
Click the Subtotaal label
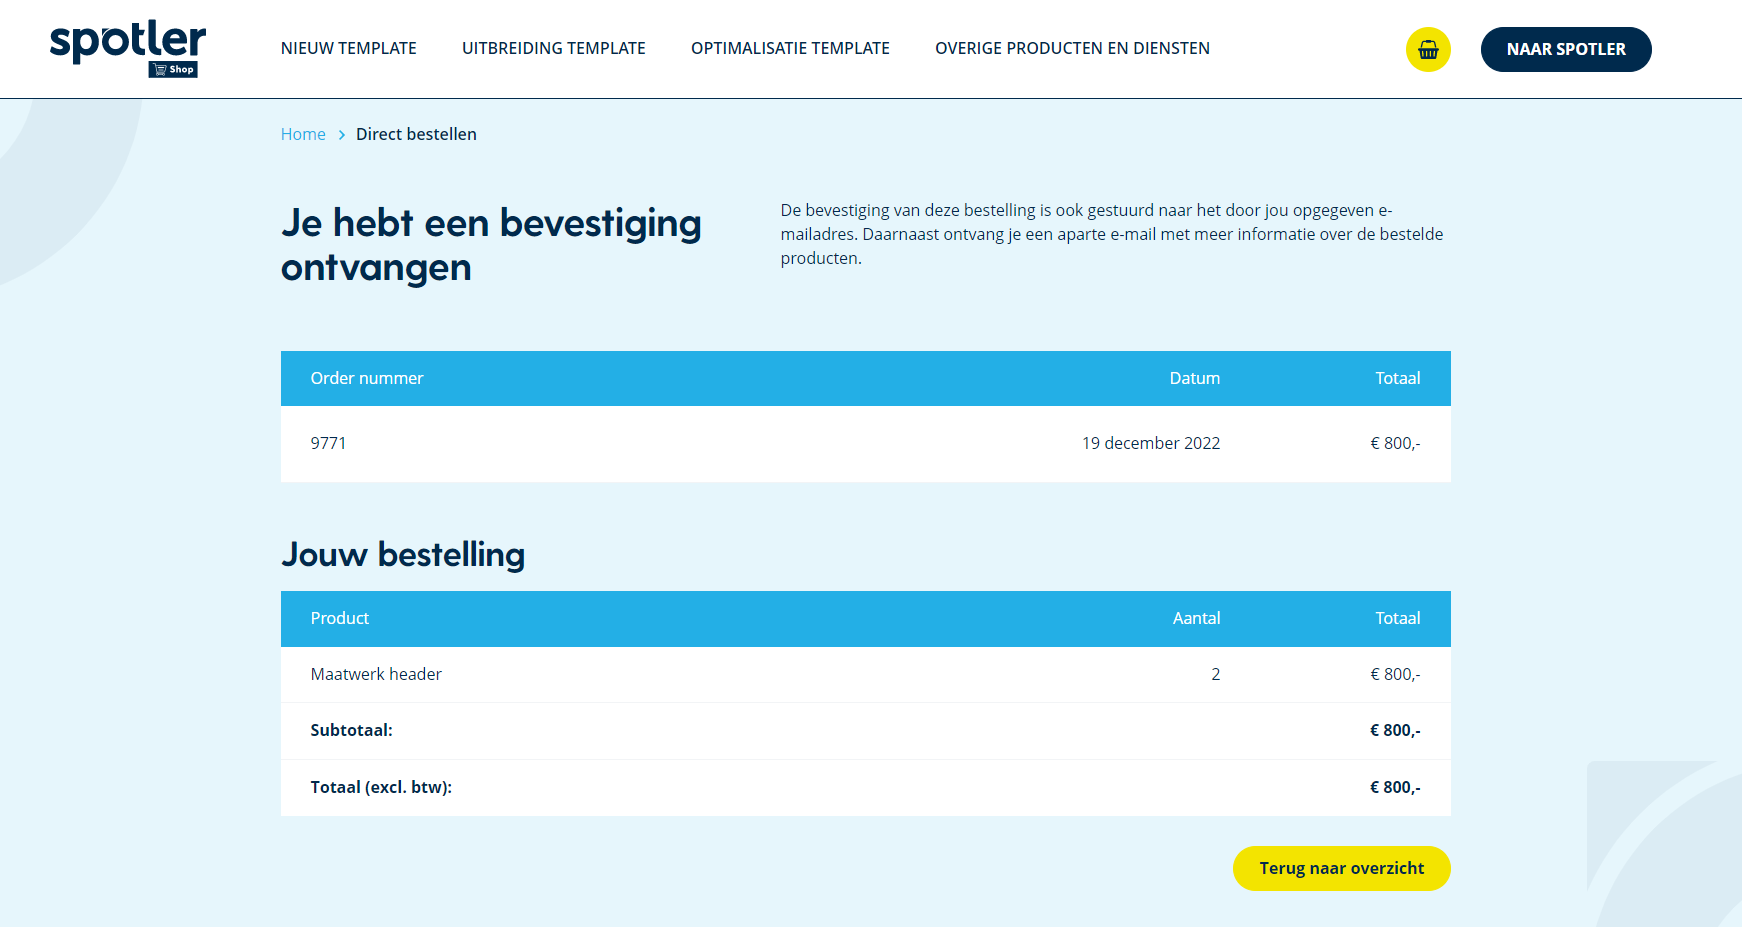pos(352,730)
